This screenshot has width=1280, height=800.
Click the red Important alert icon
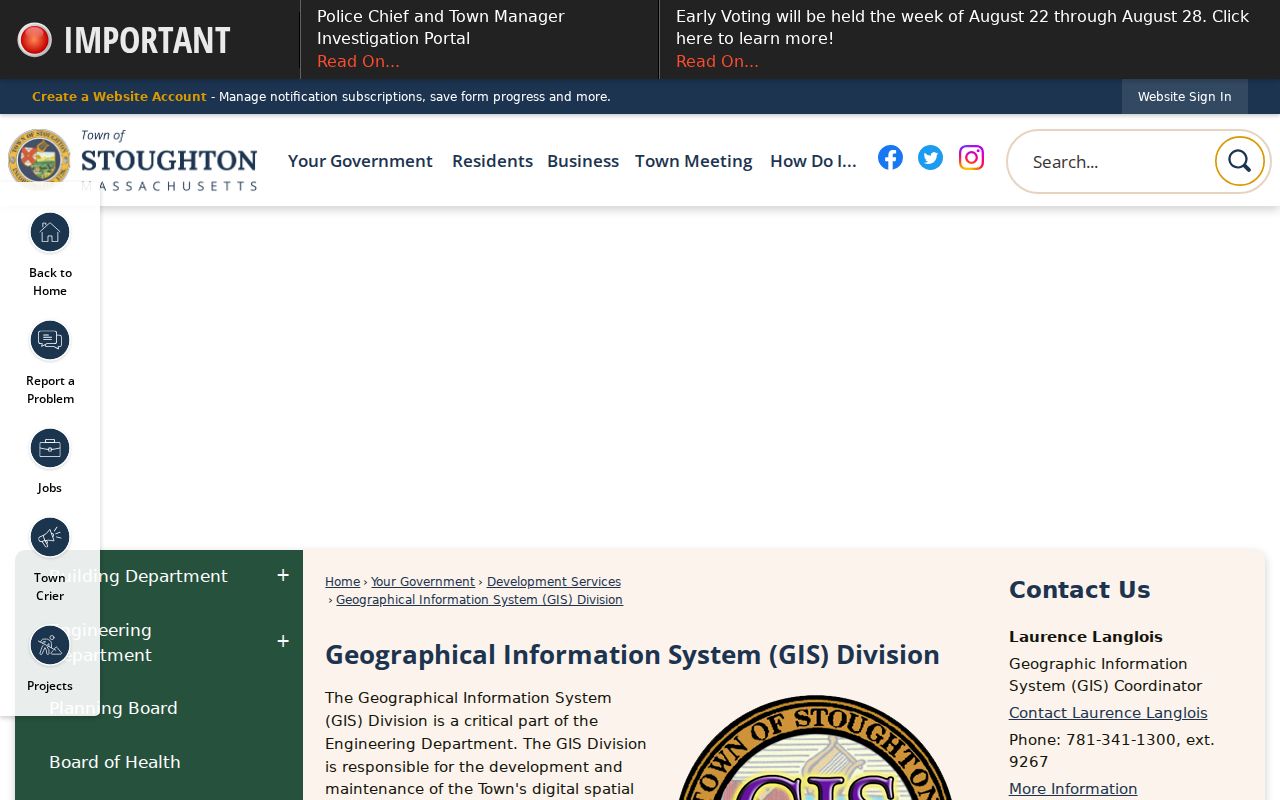pos(35,40)
